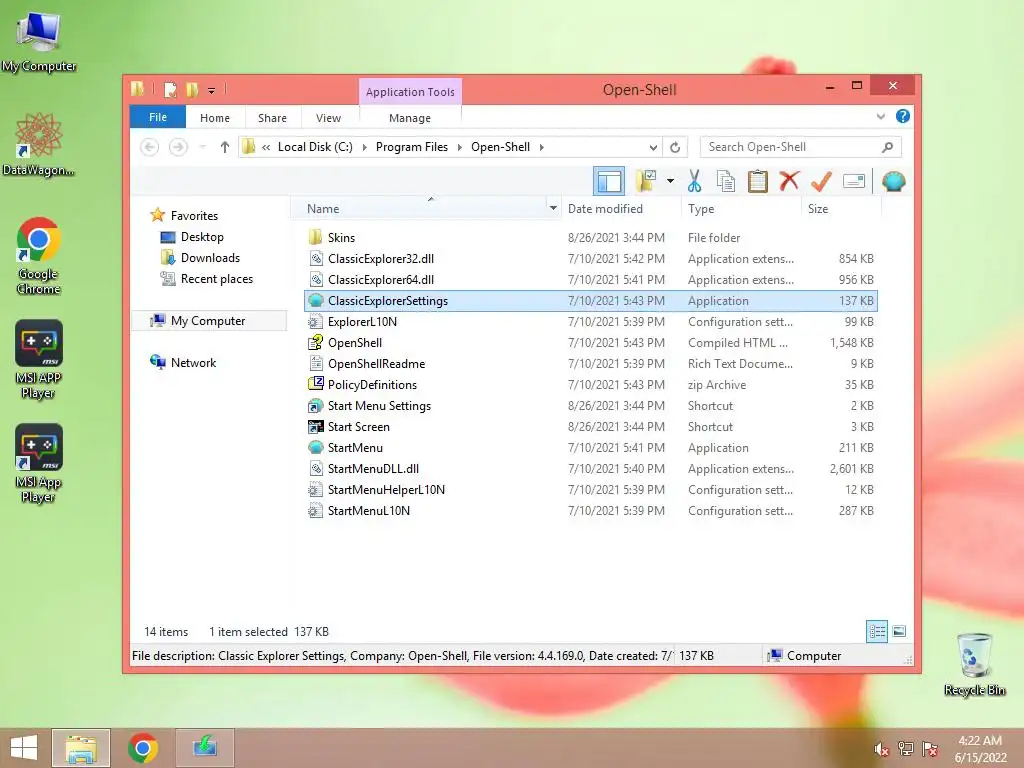
Task: Click into Search Open-Shell box
Action: (790, 147)
